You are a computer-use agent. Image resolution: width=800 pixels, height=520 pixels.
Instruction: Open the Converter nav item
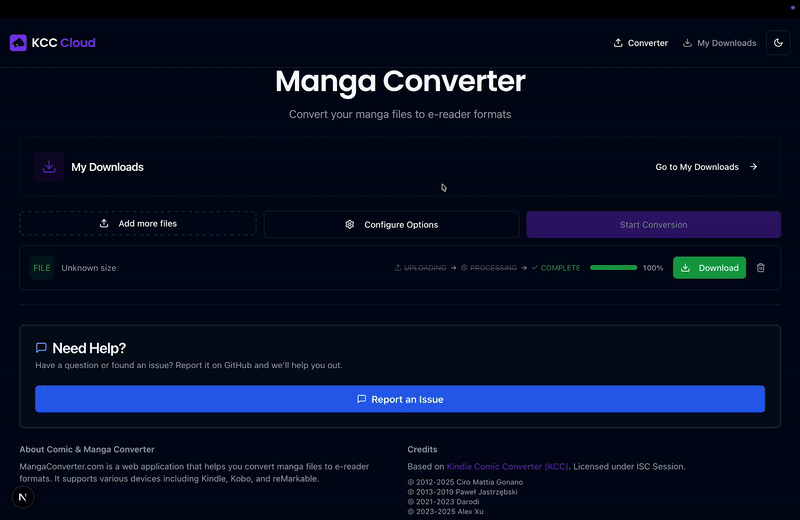click(640, 43)
